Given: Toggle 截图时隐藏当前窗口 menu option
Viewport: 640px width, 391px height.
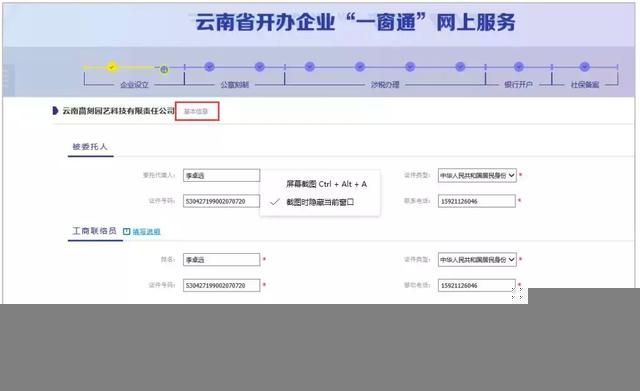Looking at the screenshot, I should [320, 202].
